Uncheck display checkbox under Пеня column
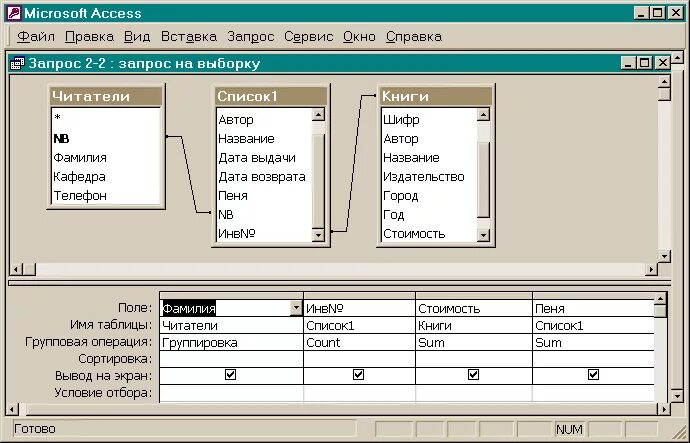 pyautogui.click(x=593, y=375)
